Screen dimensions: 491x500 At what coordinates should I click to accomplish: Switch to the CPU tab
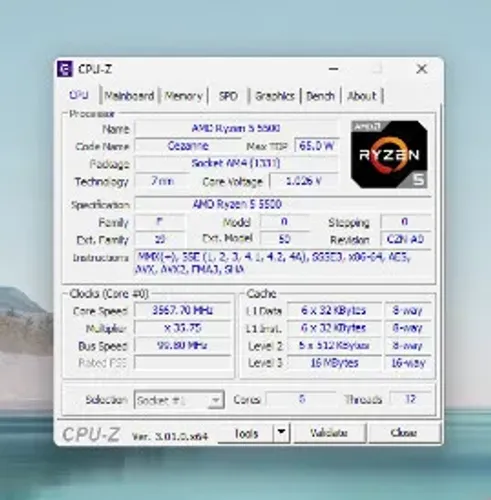79,95
